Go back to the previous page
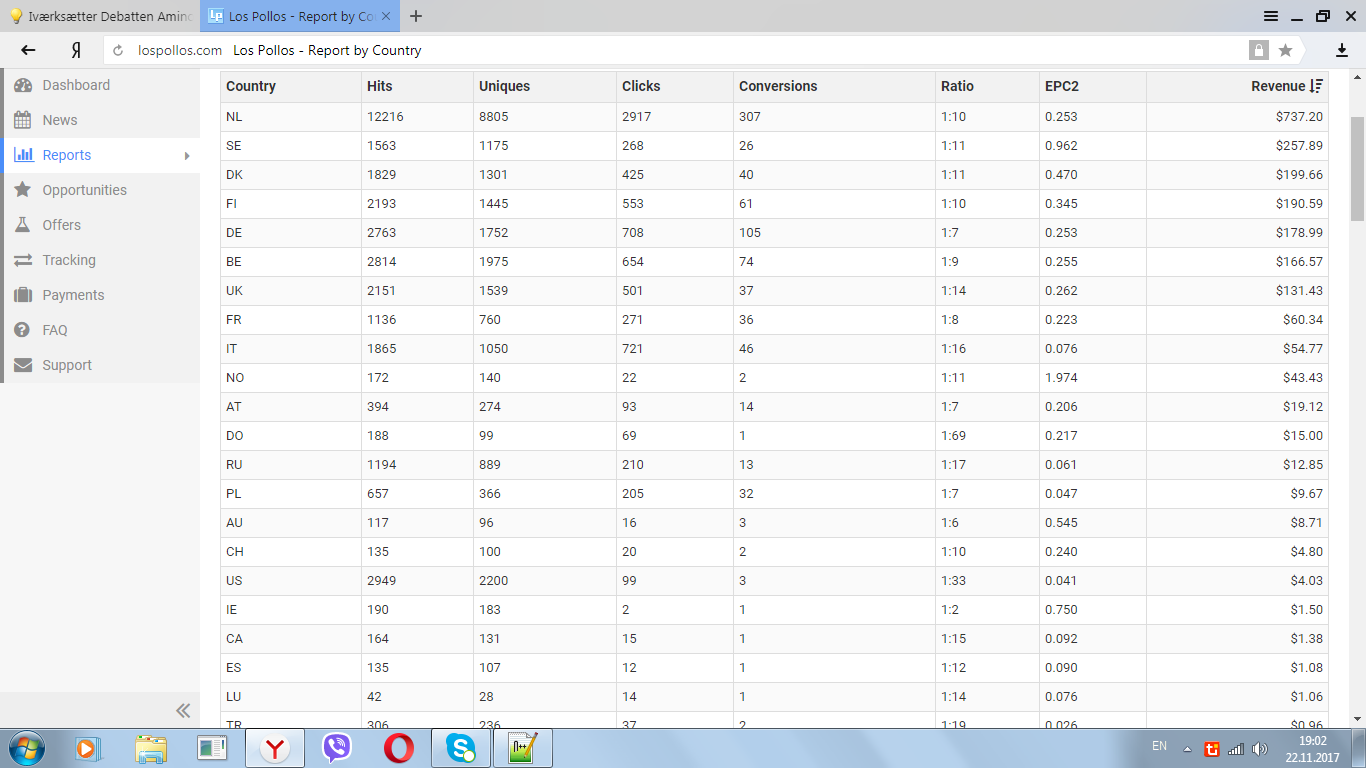This screenshot has width=1366, height=768. pyautogui.click(x=28, y=50)
